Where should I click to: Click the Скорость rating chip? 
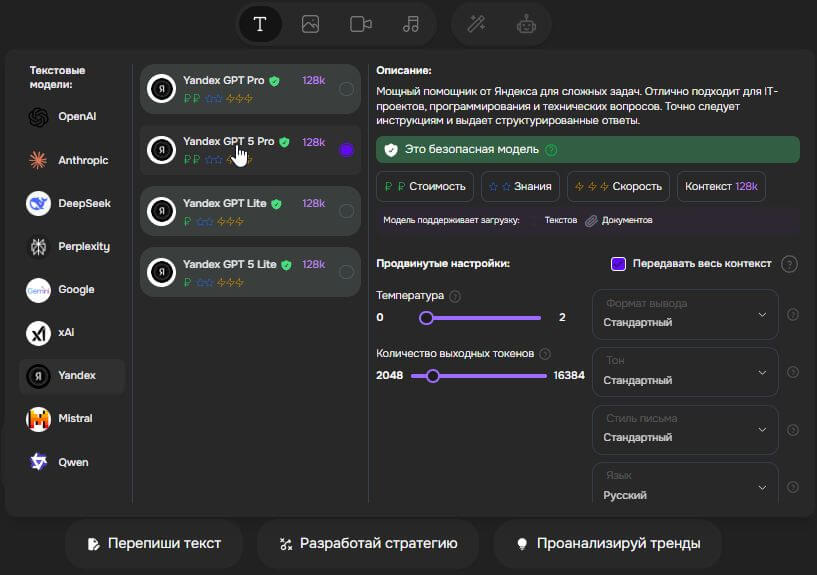[618, 186]
